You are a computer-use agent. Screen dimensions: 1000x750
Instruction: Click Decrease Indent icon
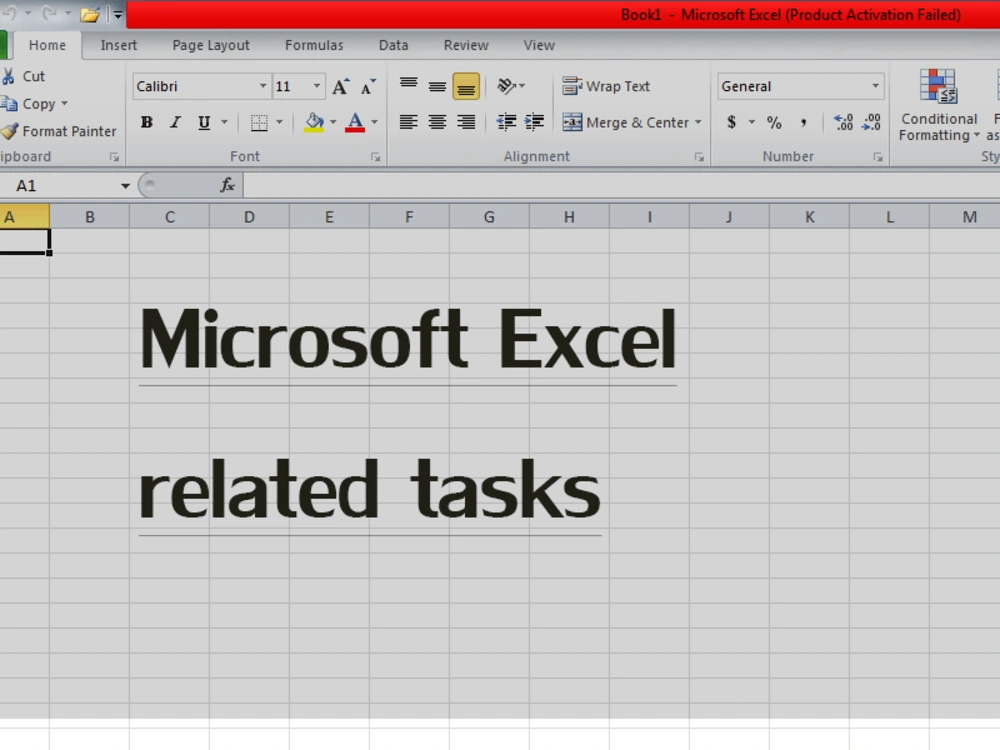point(506,122)
